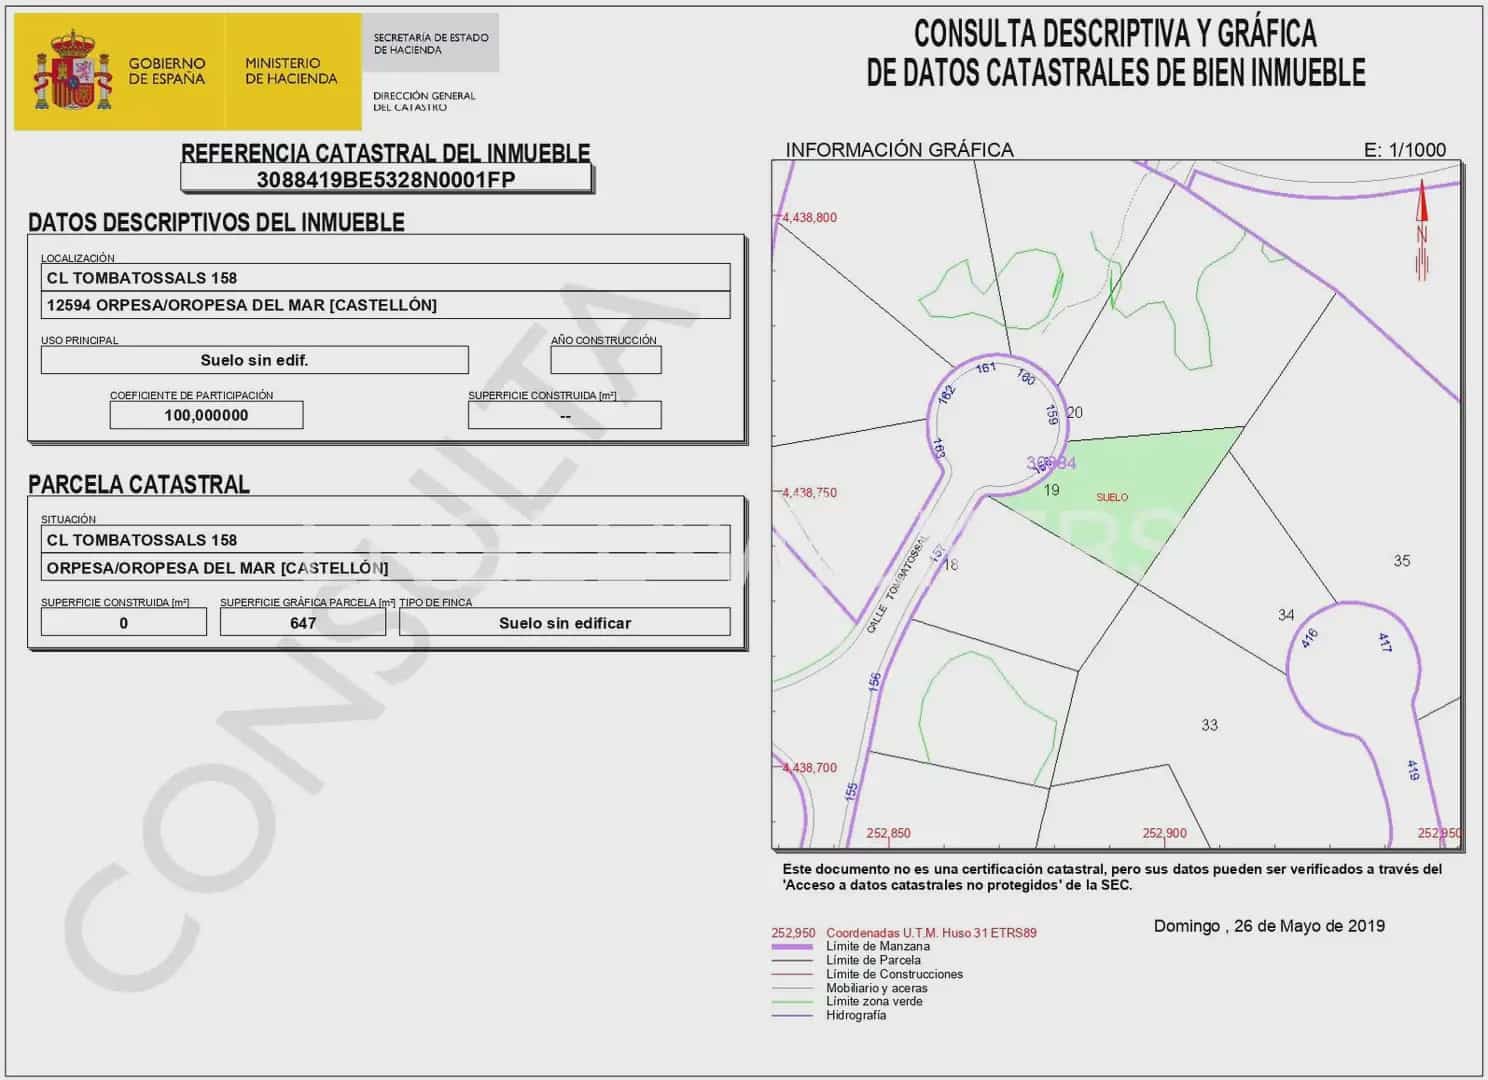Click parcel number 20 on the map

[1075, 412]
